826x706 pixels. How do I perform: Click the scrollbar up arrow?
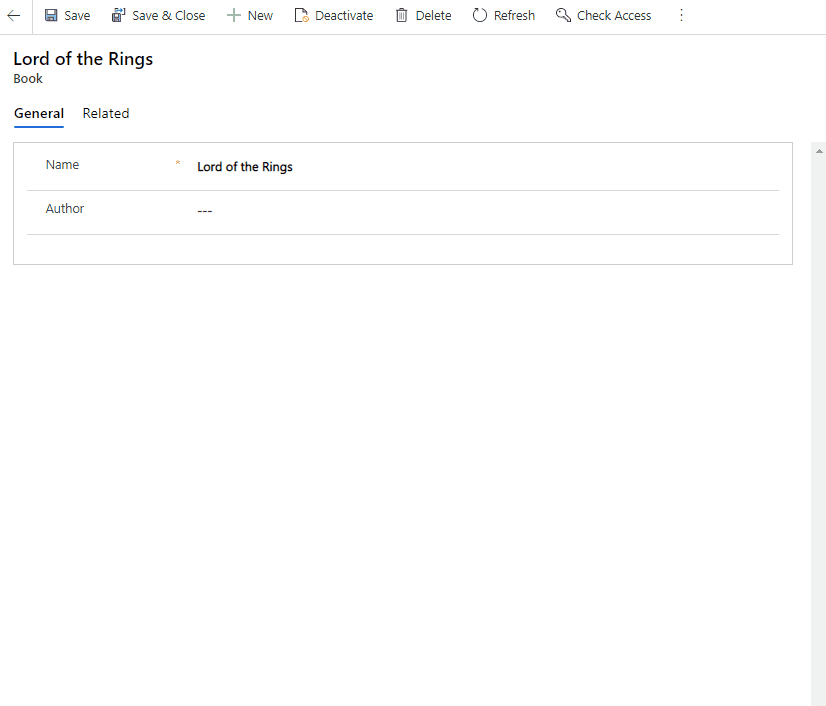[819, 151]
